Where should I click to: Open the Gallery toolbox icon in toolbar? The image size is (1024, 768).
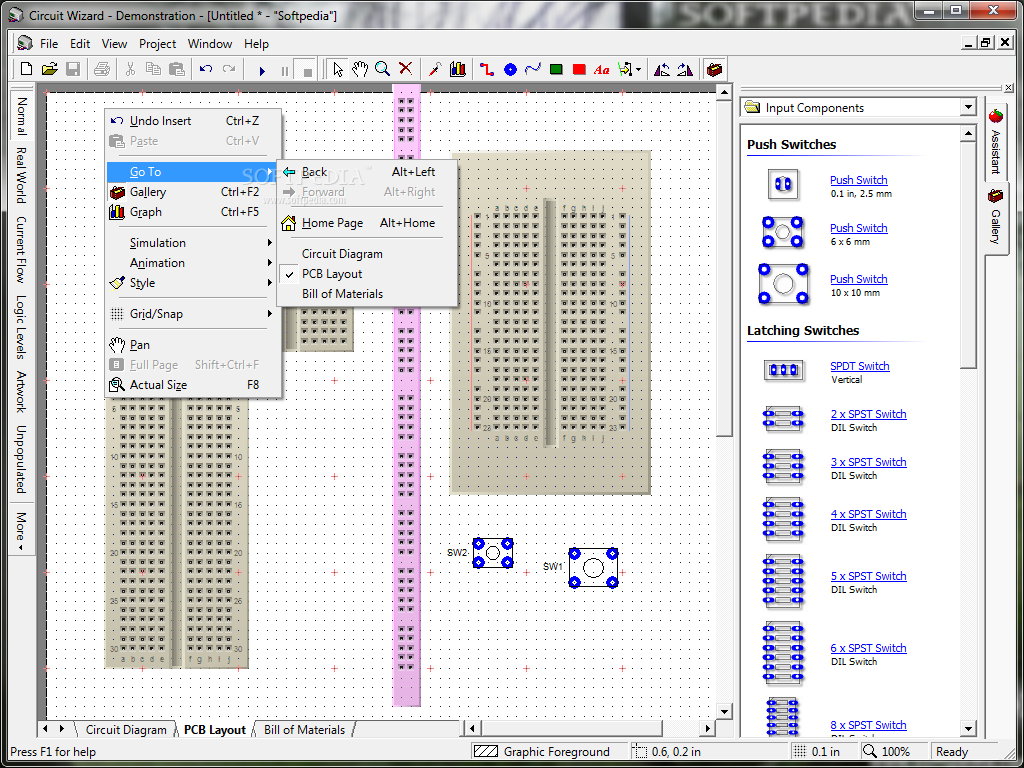tap(714, 69)
